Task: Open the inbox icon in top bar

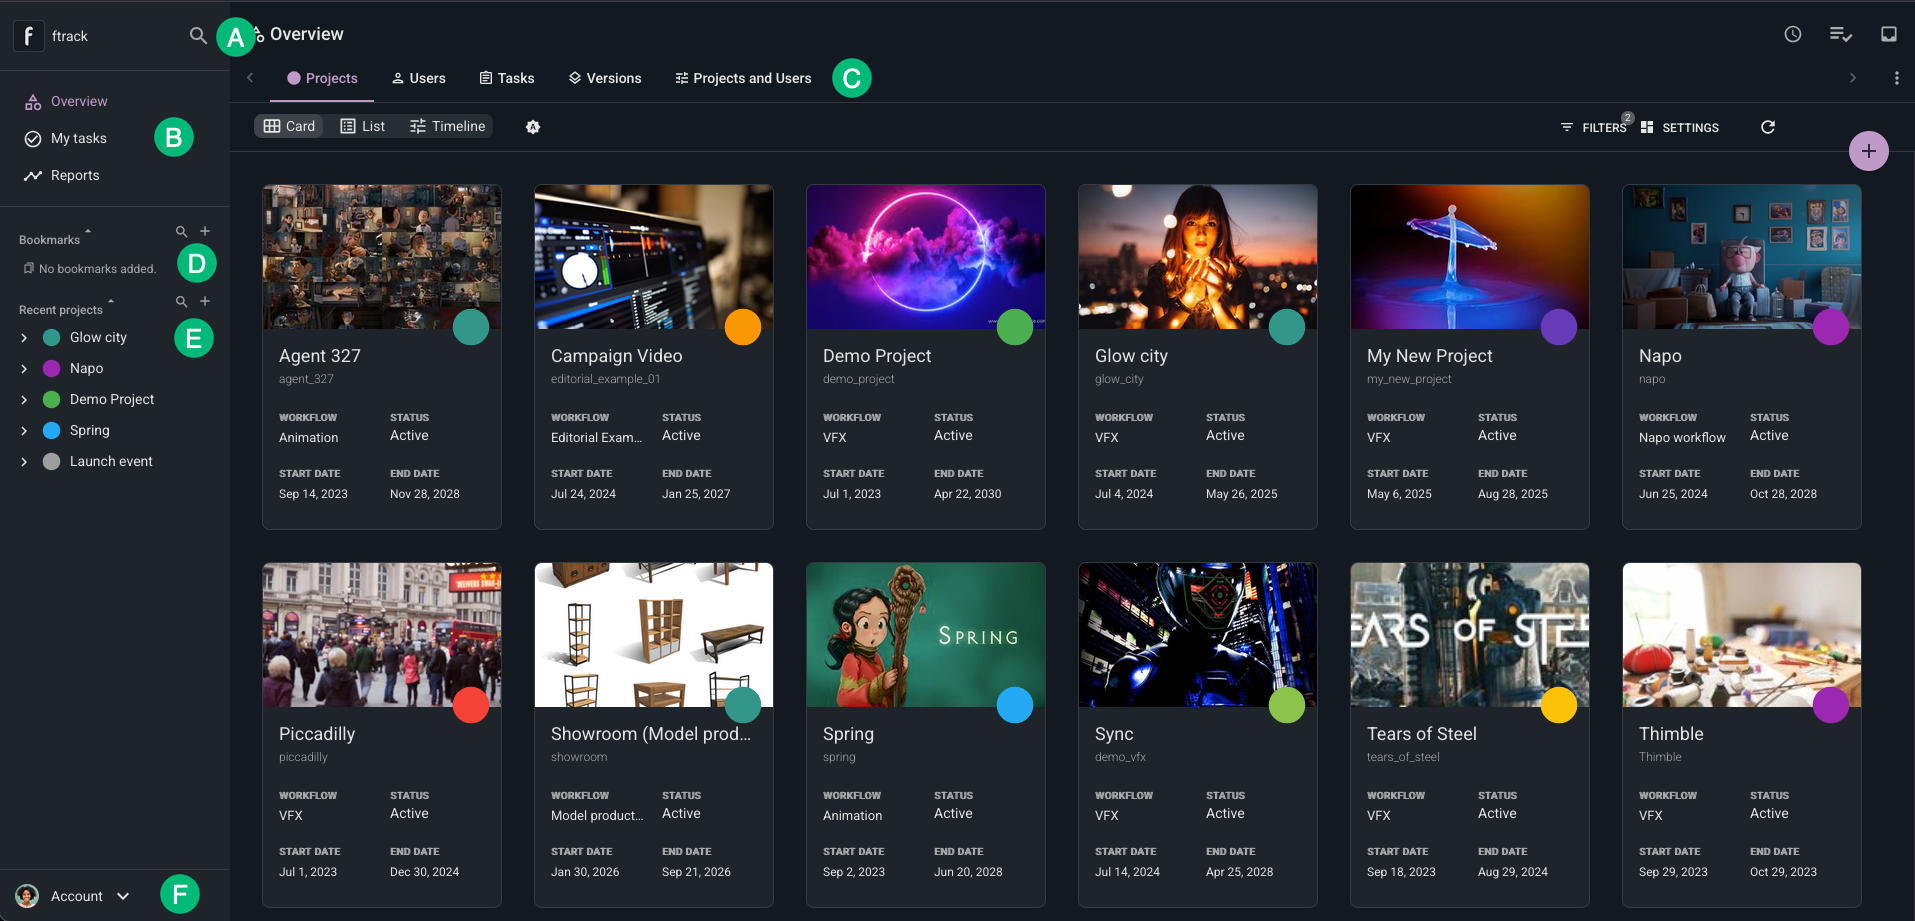Action: [x=1889, y=34]
